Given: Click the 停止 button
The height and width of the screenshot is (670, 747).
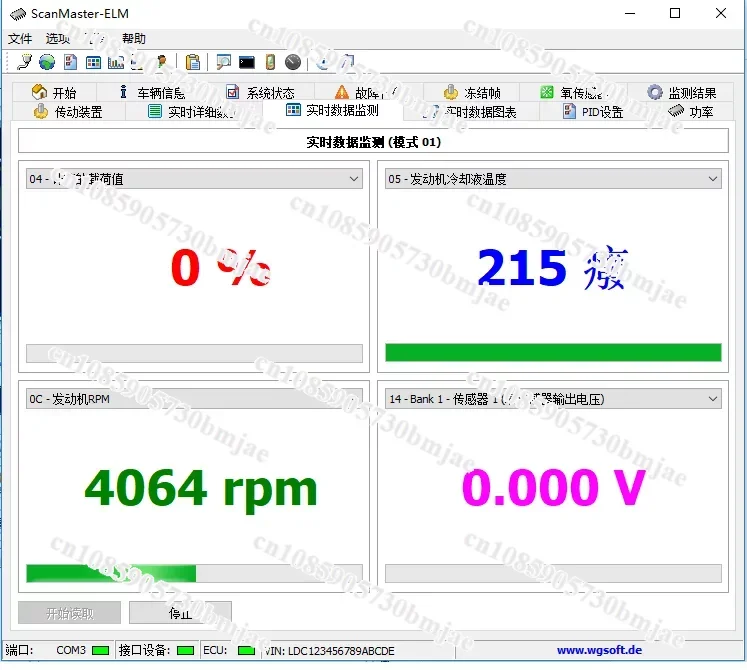Looking at the screenshot, I should pyautogui.click(x=181, y=613).
